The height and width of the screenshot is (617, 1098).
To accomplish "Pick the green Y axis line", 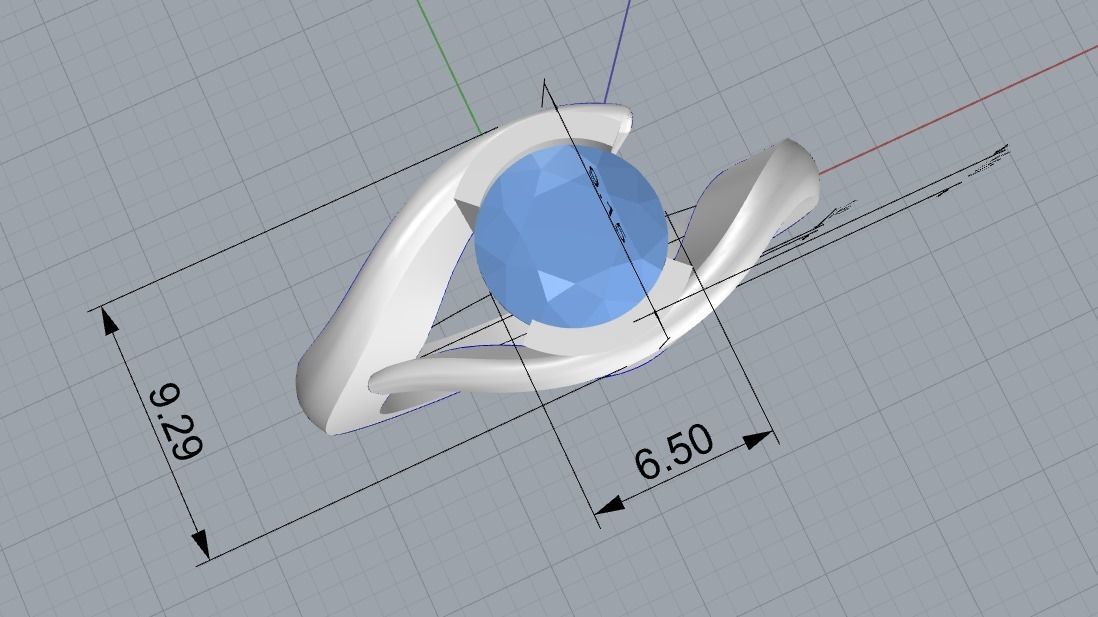I will click(x=449, y=67).
